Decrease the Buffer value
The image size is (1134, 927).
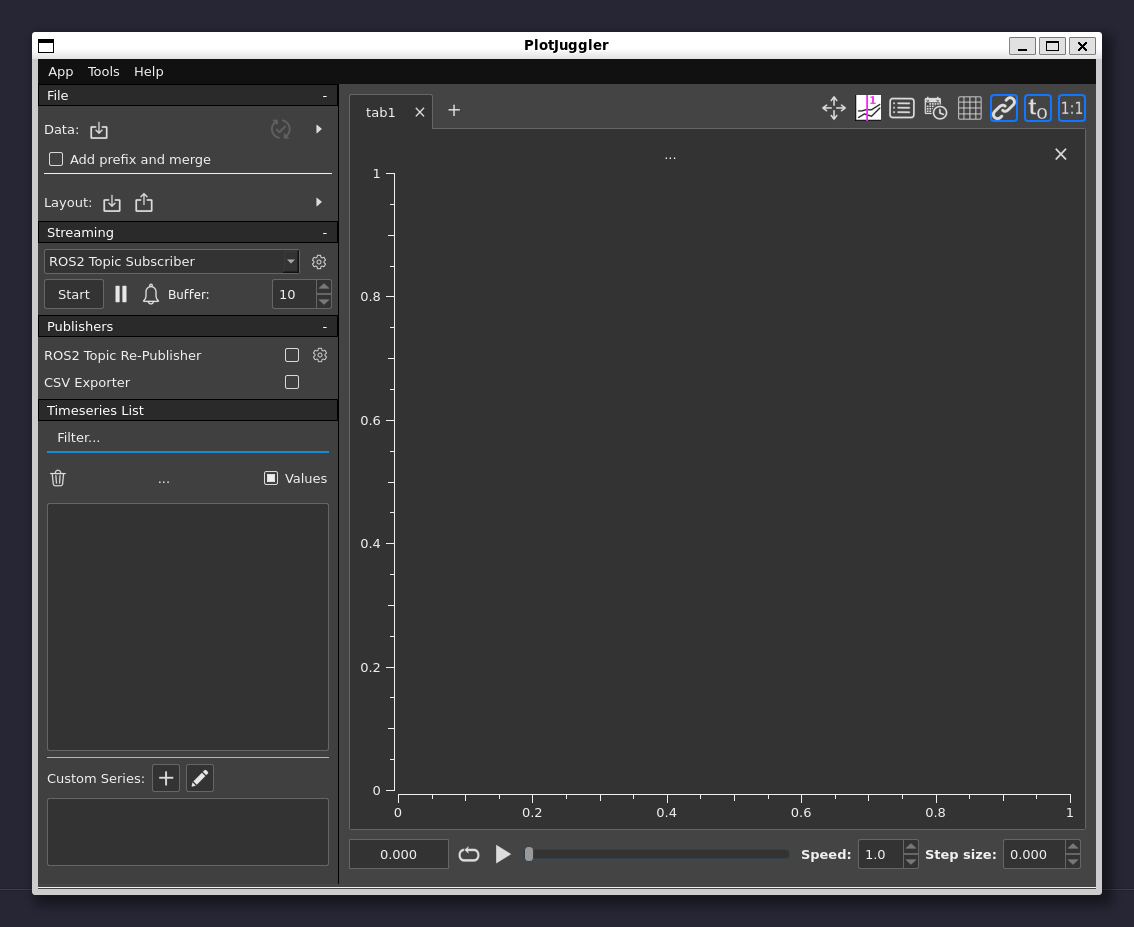pos(324,302)
